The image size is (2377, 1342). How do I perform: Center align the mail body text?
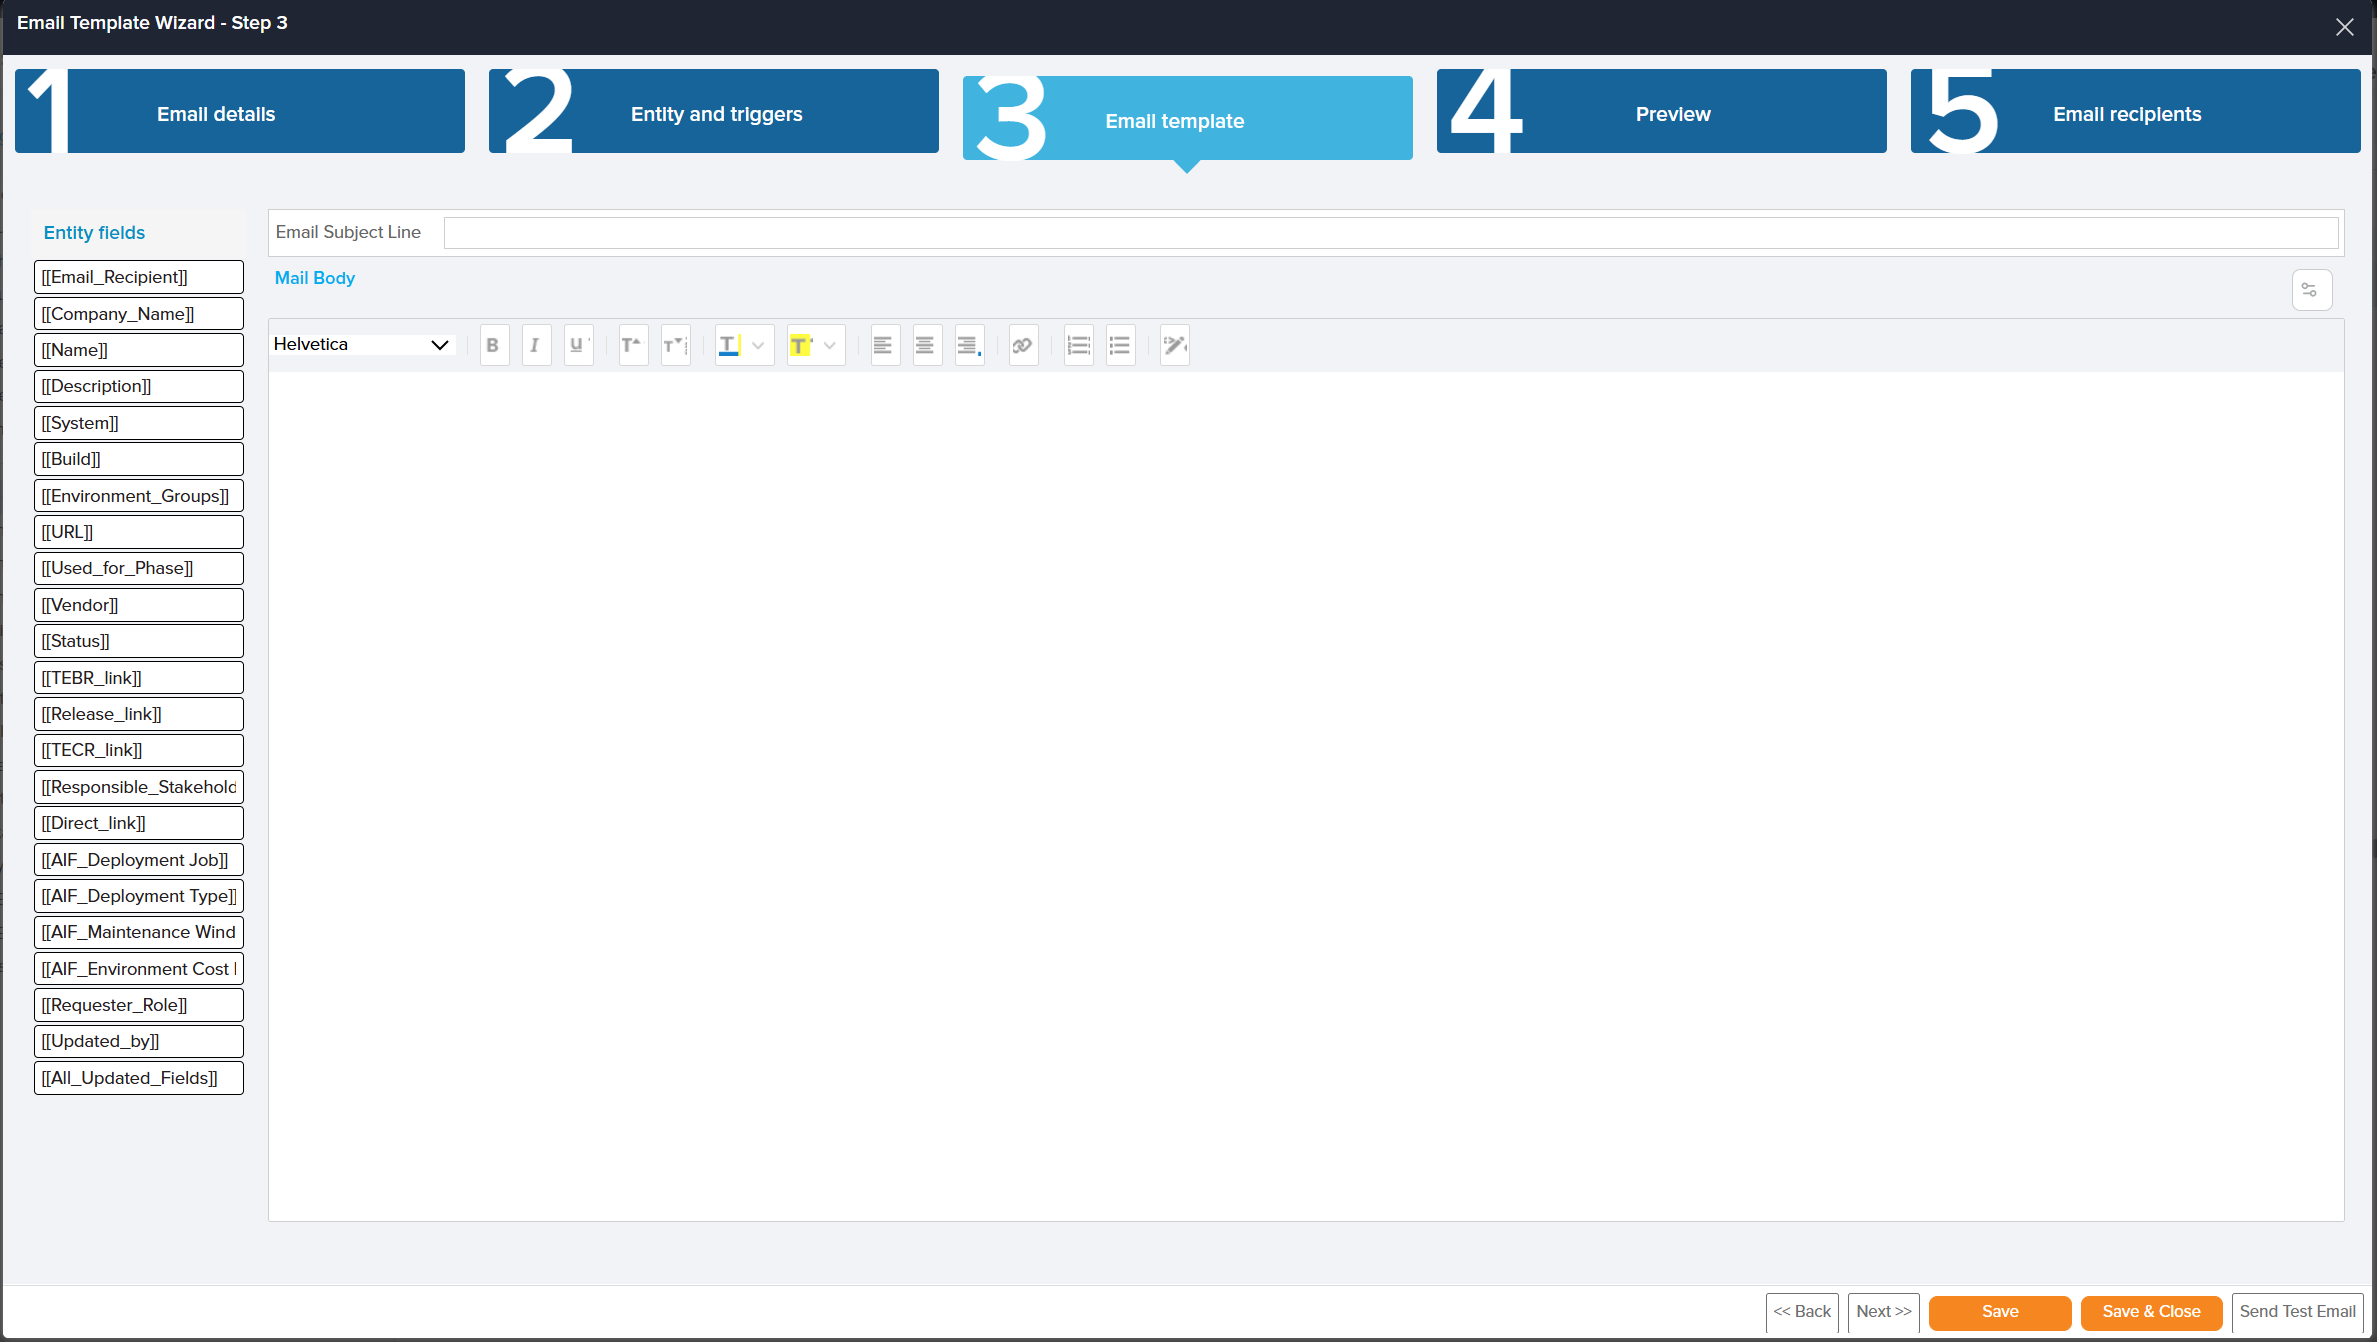coord(925,345)
